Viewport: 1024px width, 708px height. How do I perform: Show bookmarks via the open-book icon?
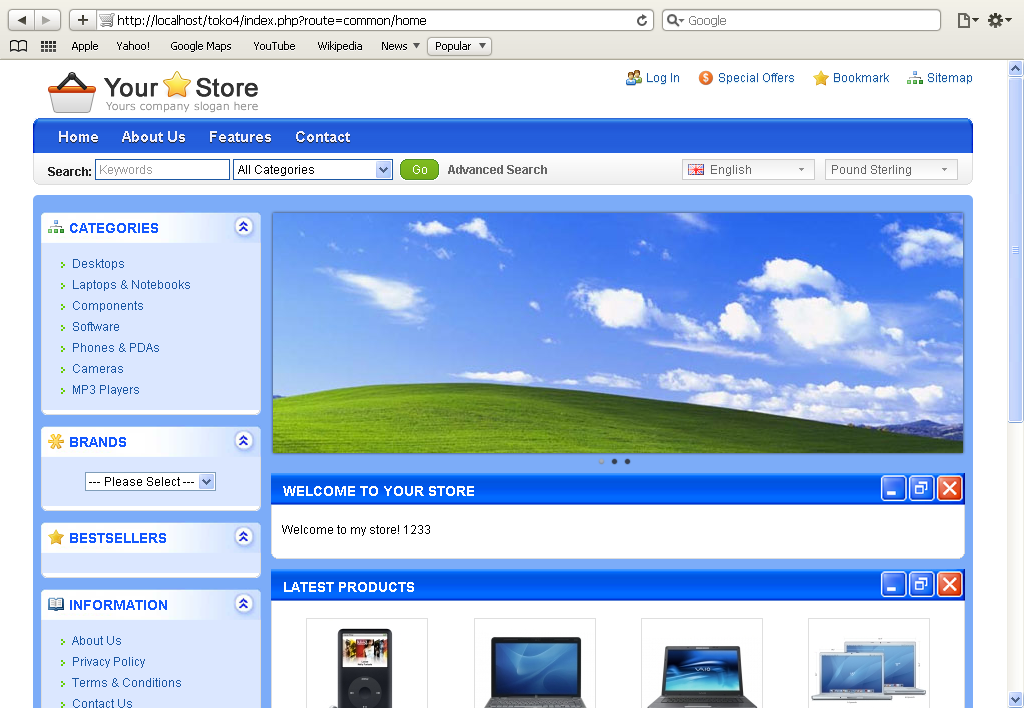[18, 46]
